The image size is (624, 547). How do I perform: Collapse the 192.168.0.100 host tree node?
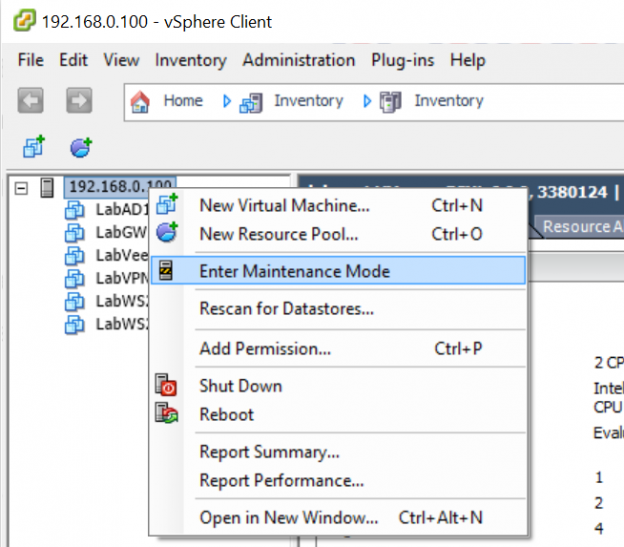21,188
